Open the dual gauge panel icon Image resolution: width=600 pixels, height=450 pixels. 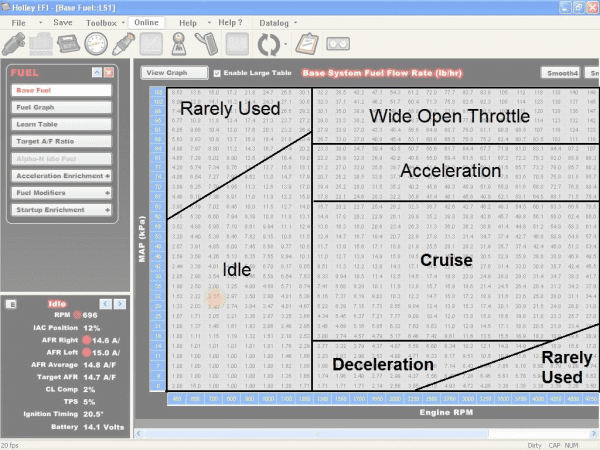click(338, 44)
